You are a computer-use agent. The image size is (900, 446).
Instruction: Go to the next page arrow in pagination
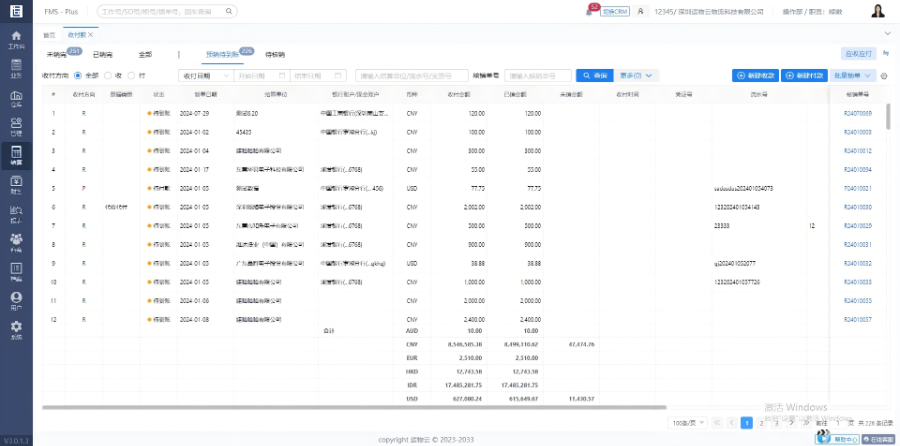point(792,423)
